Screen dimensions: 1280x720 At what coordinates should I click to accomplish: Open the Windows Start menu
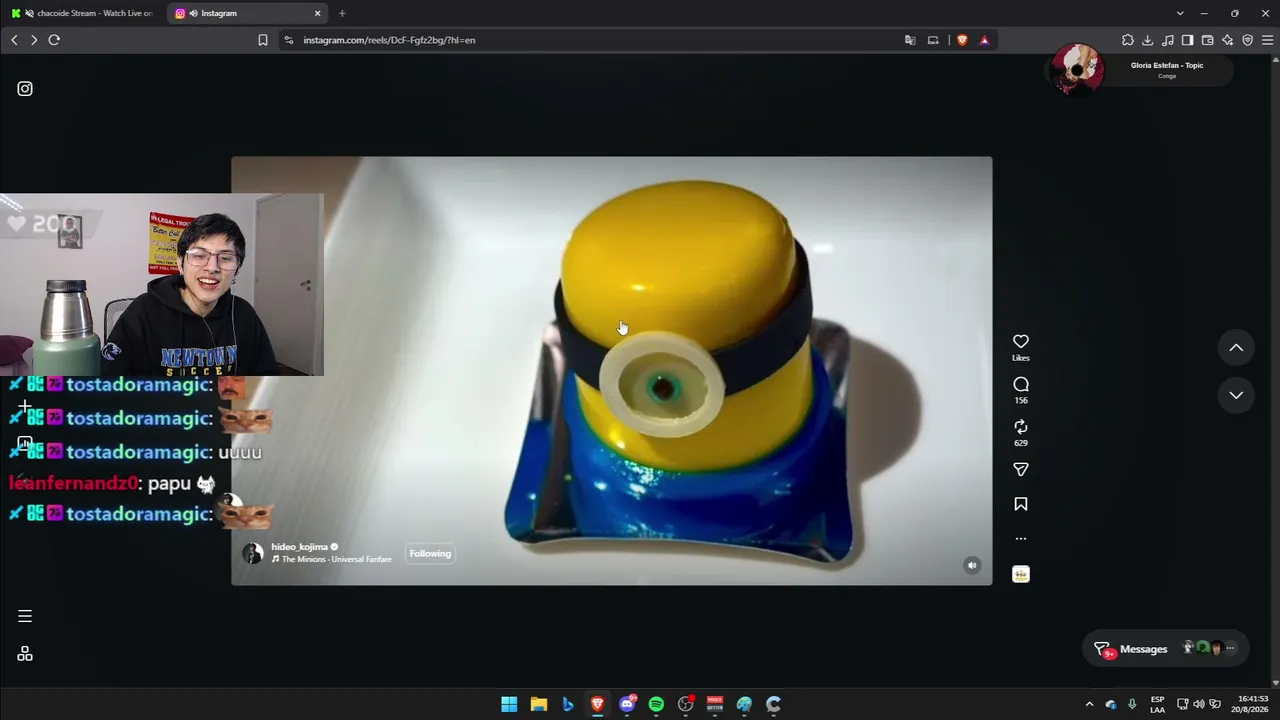(x=509, y=704)
